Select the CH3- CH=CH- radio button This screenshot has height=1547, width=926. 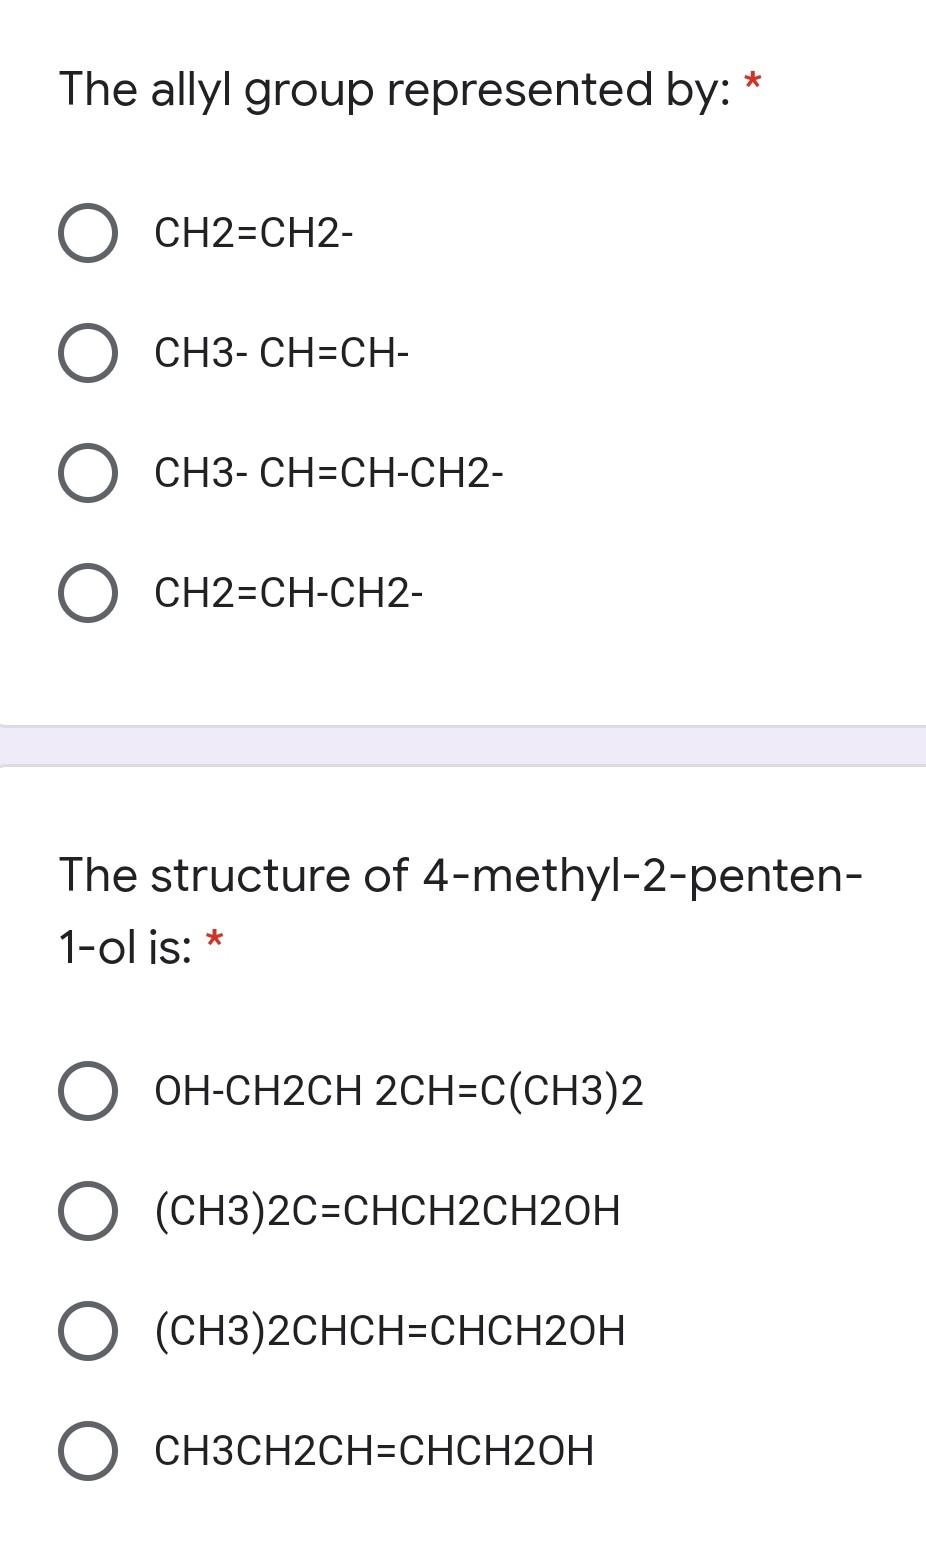(x=88, y=353)
